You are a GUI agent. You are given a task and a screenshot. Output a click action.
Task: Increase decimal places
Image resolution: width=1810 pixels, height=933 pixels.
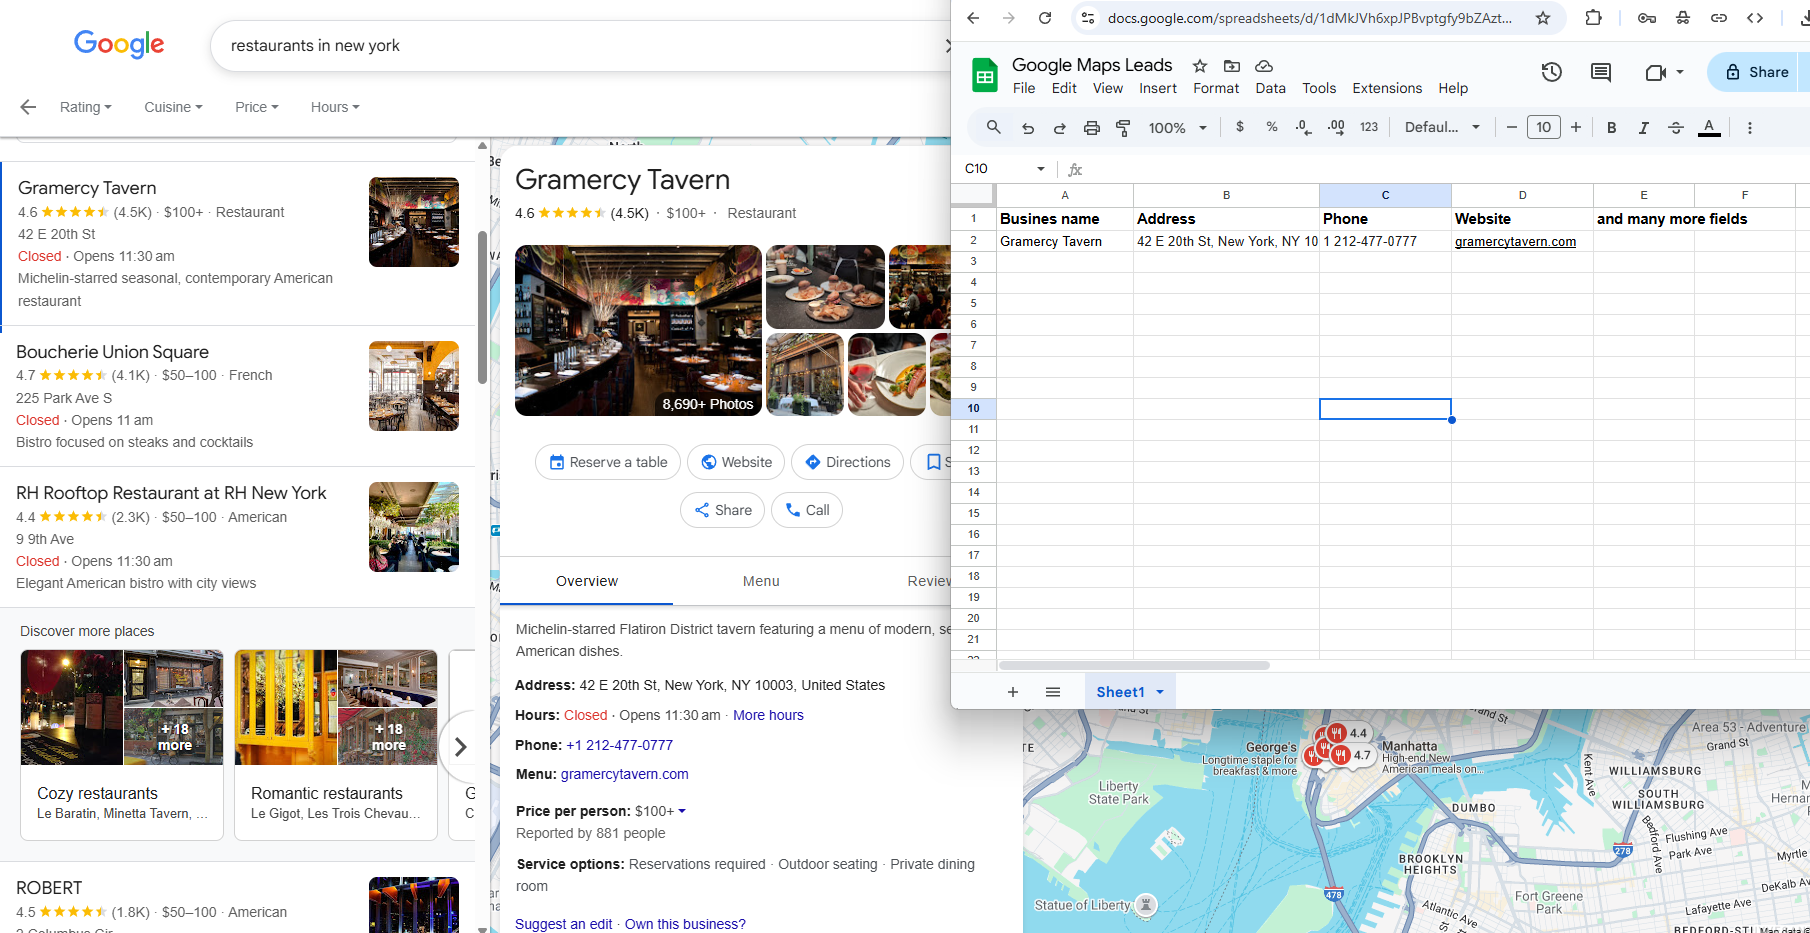(1337, 127)
